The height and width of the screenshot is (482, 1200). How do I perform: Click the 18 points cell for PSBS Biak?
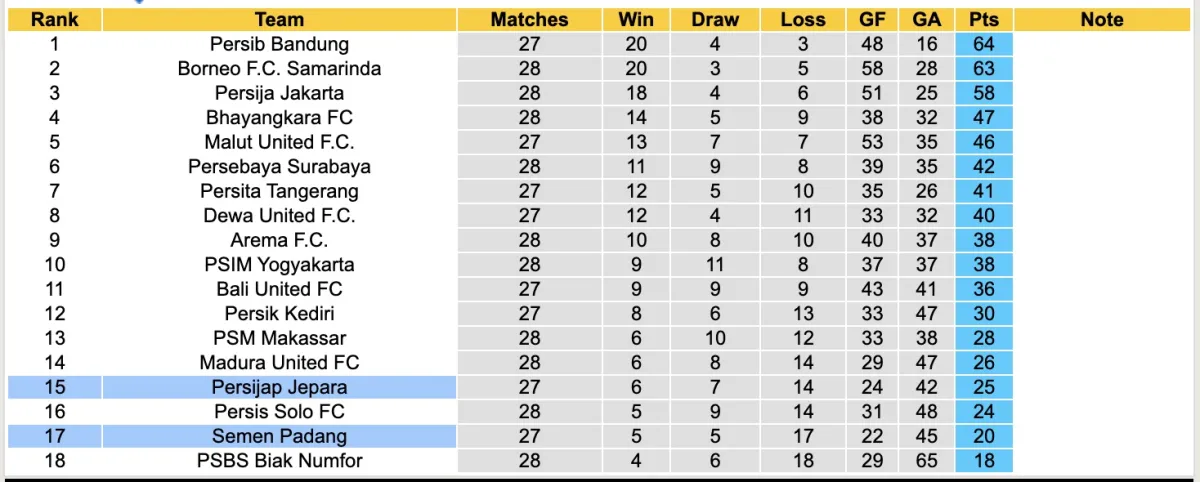click(x=983, y=461)
